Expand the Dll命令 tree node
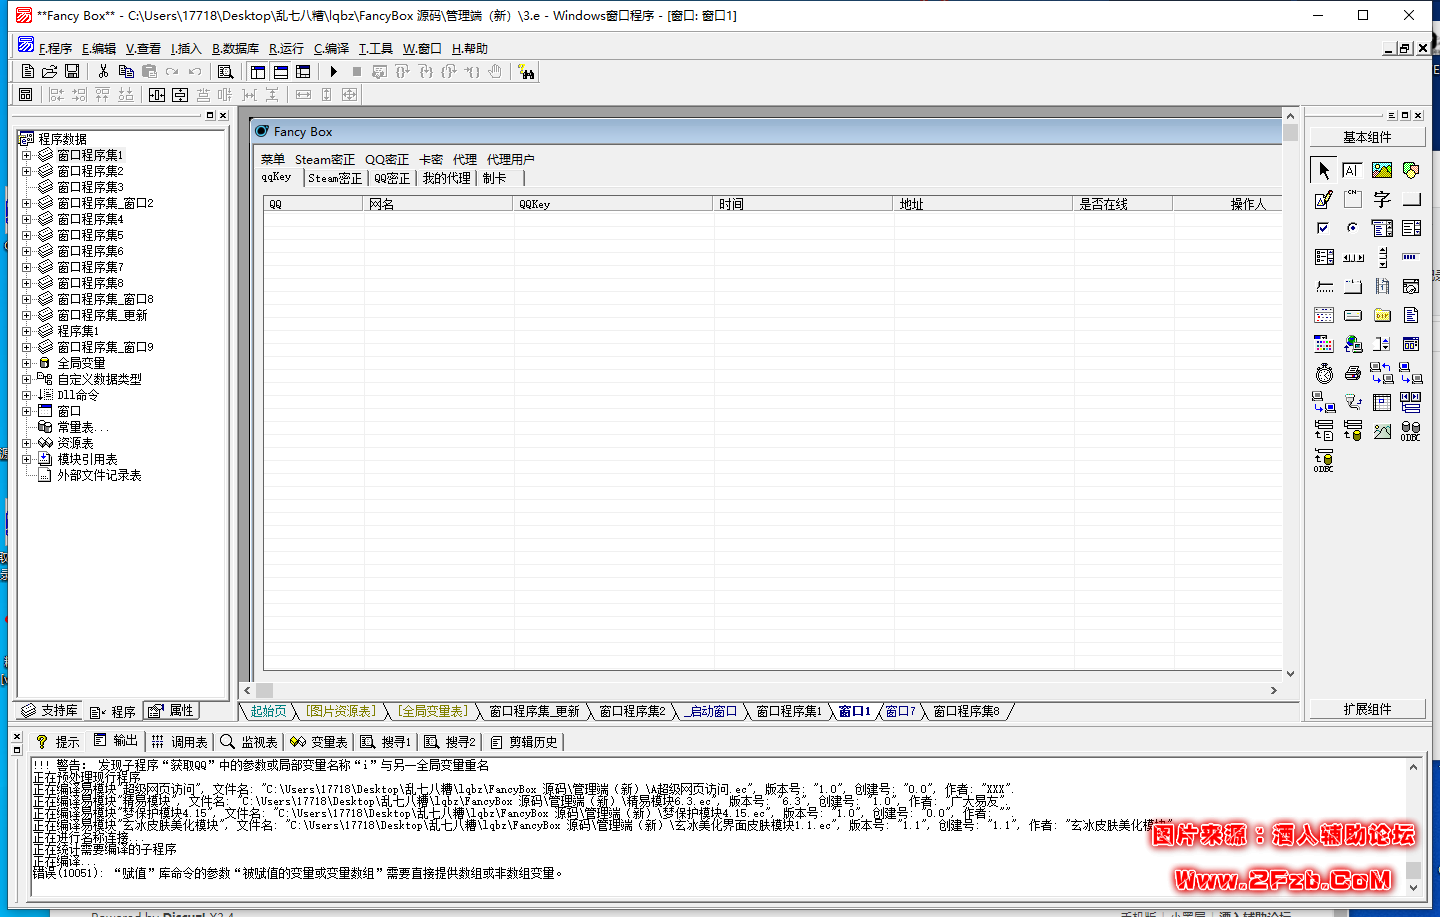This screenshot has width=1440, height=917. click(27, 395)
